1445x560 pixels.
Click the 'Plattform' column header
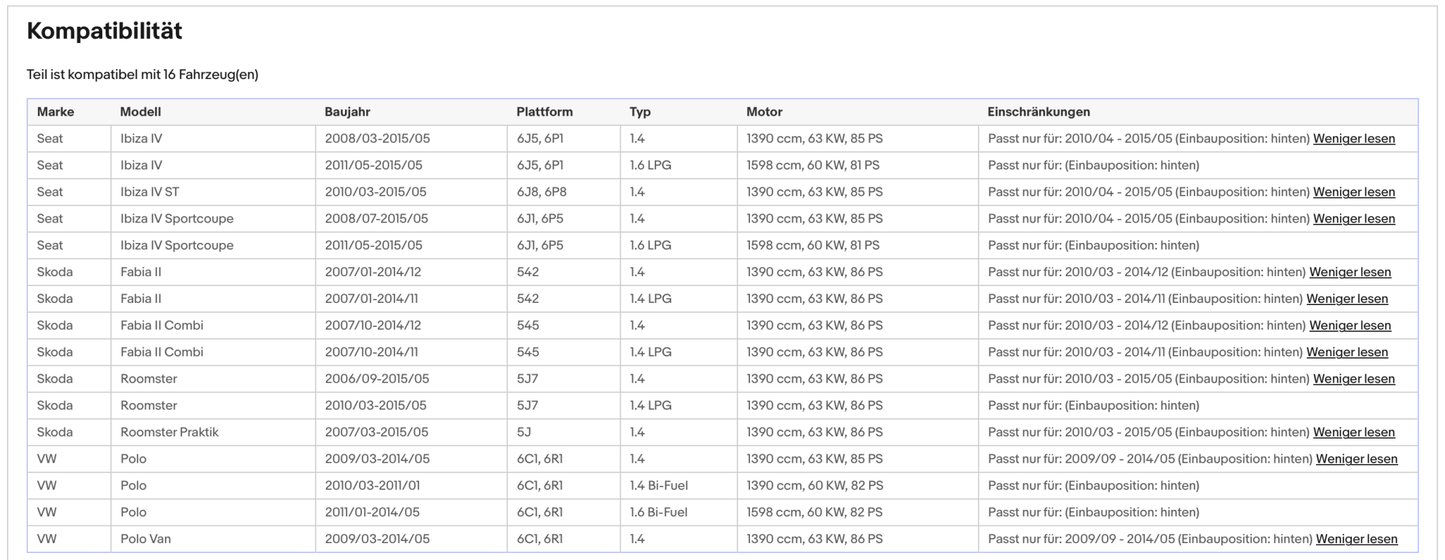[x=544, y=112]
